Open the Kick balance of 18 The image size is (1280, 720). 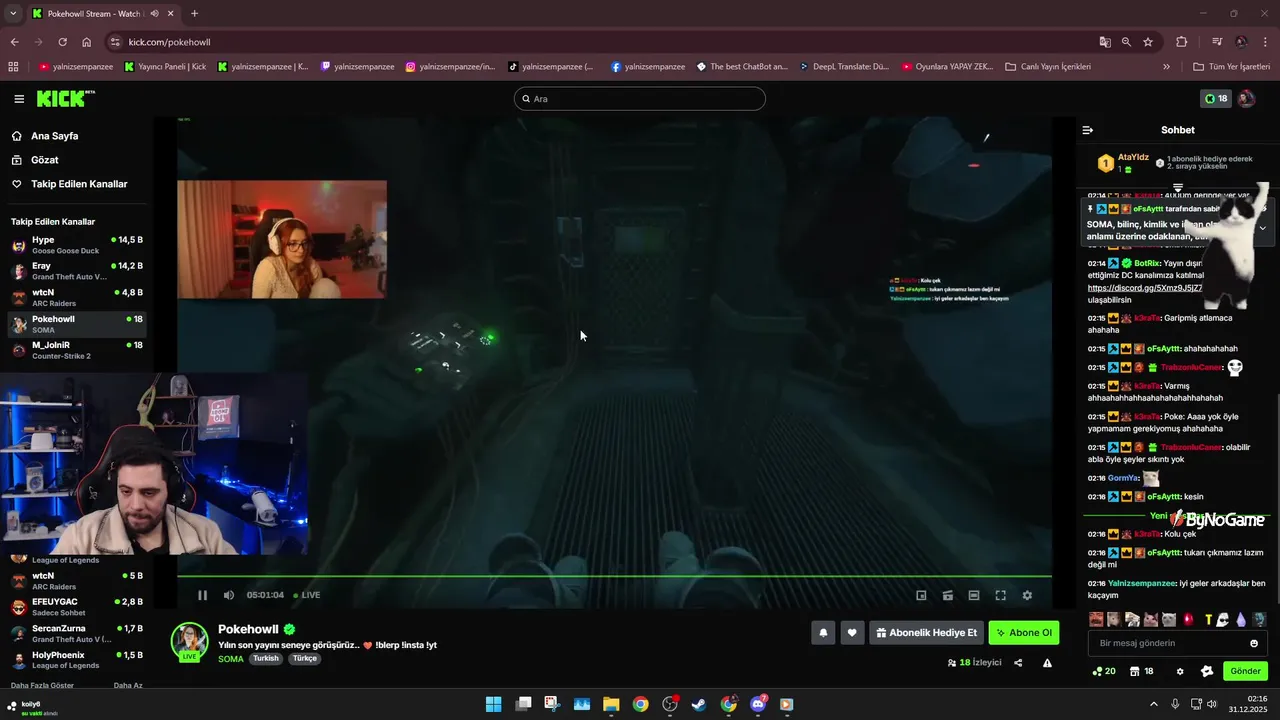pos(1215,99)
